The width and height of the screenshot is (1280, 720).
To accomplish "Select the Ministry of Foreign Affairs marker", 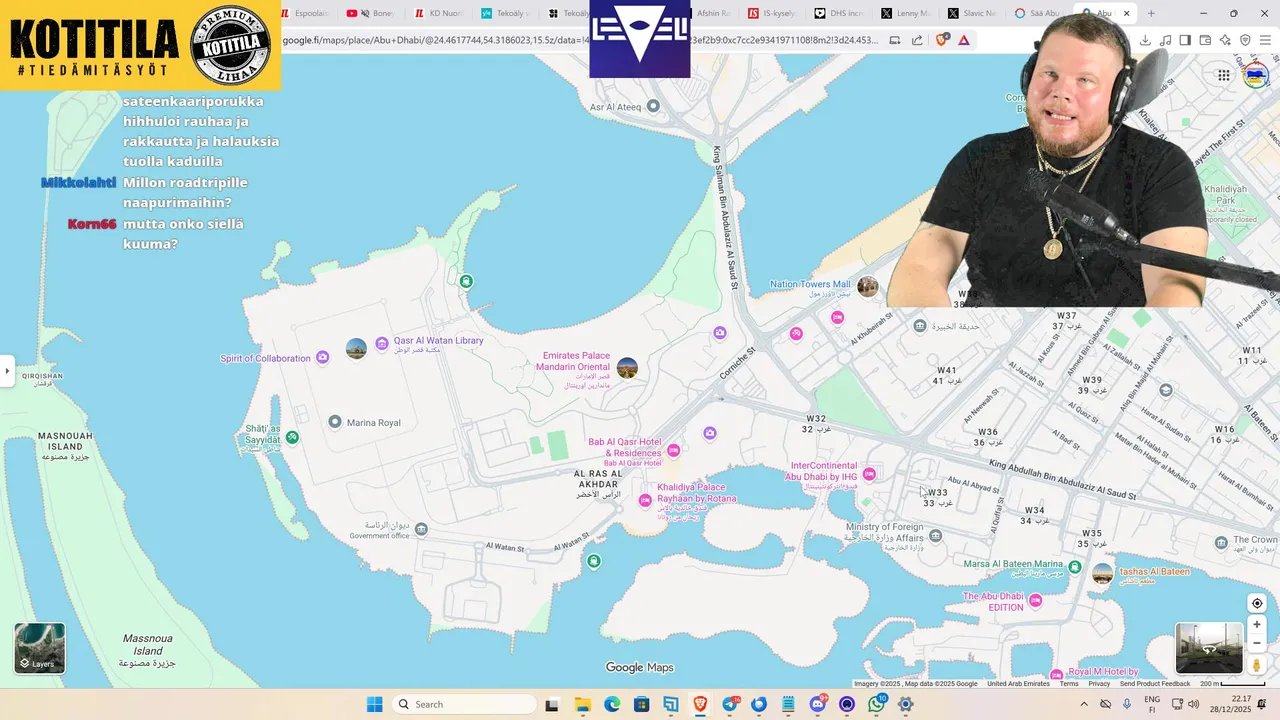I will 935,536.
